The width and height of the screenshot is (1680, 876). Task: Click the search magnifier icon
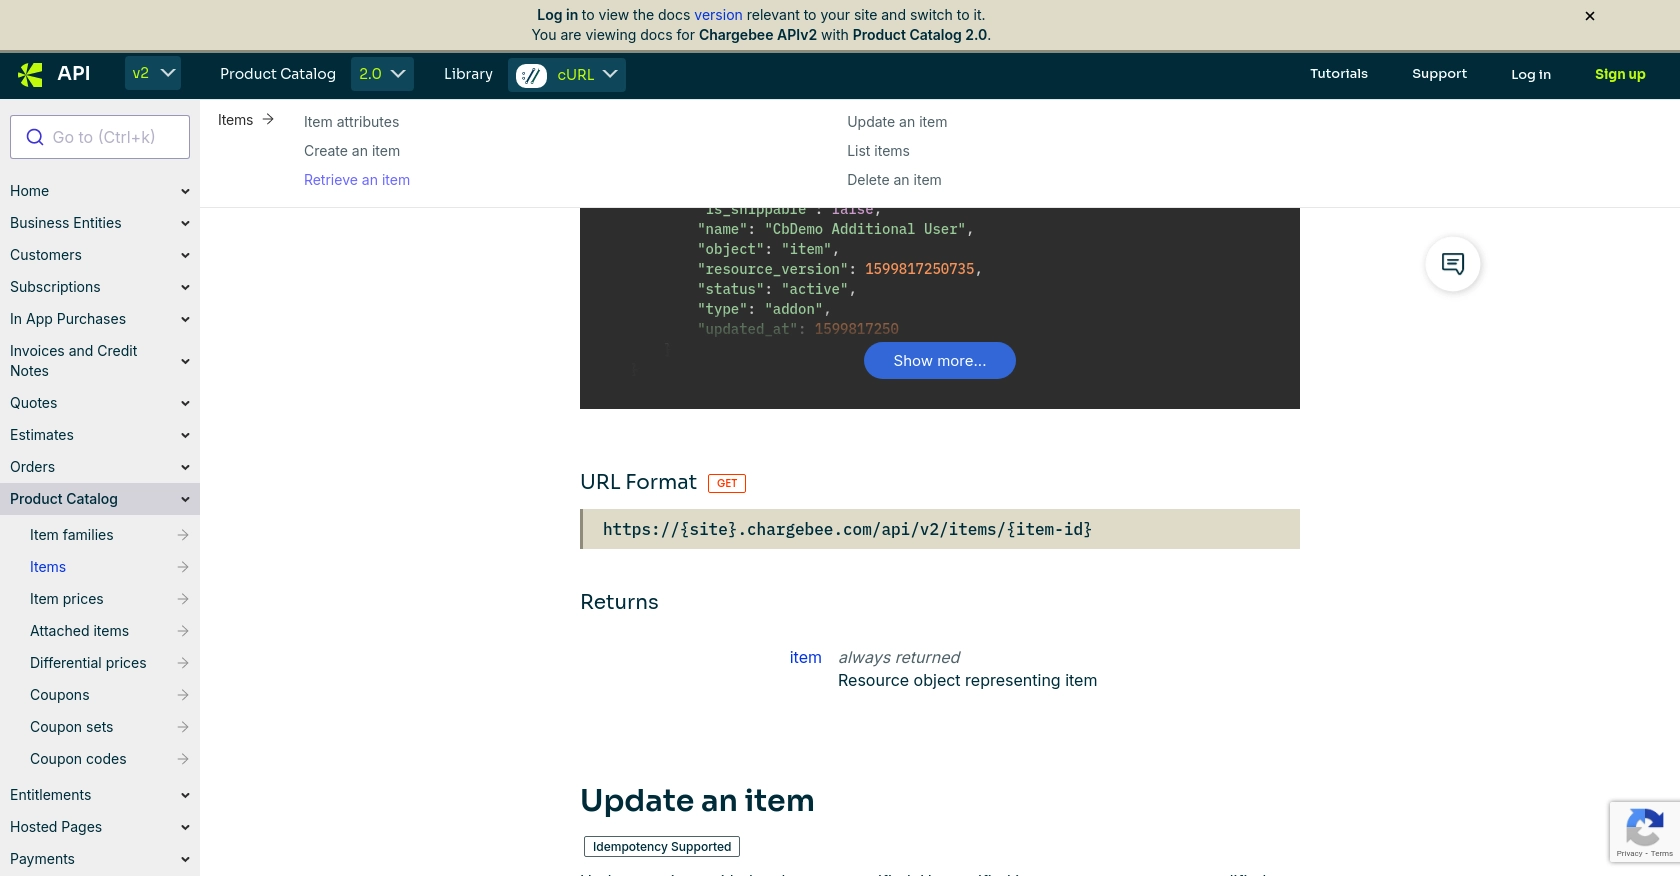click(35, 137)
